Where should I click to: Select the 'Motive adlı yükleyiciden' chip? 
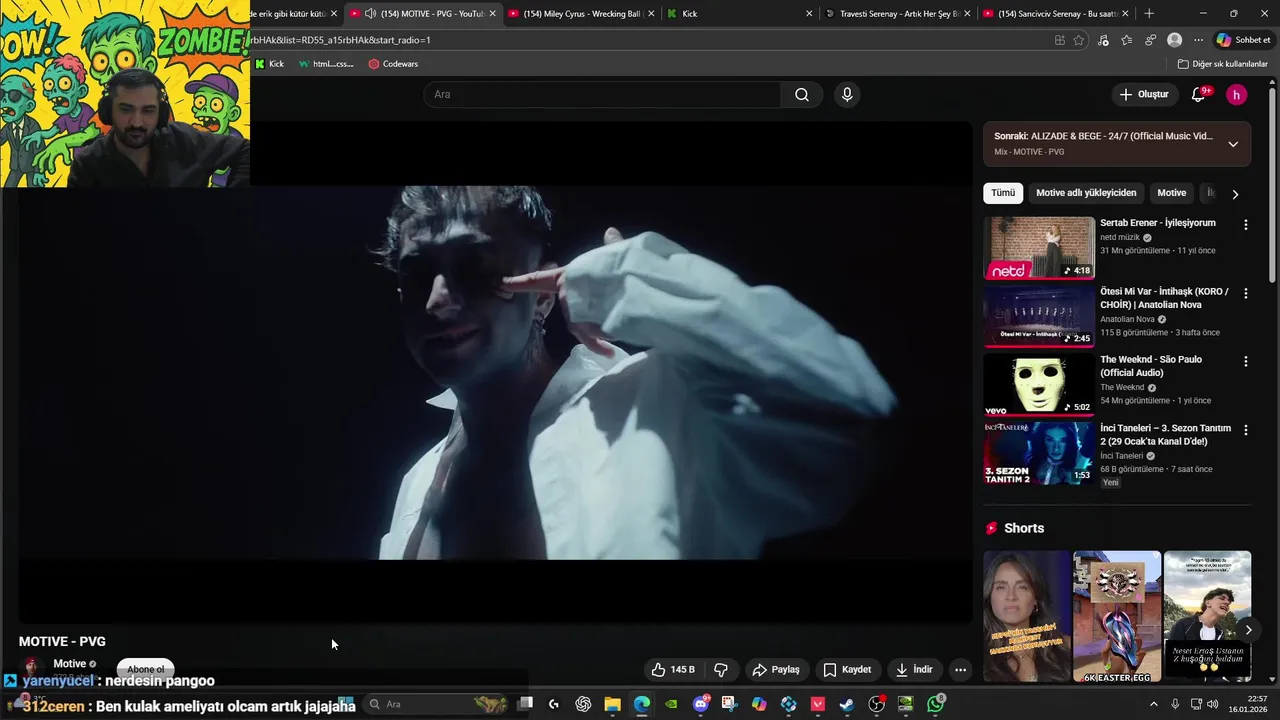(x=1086, y=193)
